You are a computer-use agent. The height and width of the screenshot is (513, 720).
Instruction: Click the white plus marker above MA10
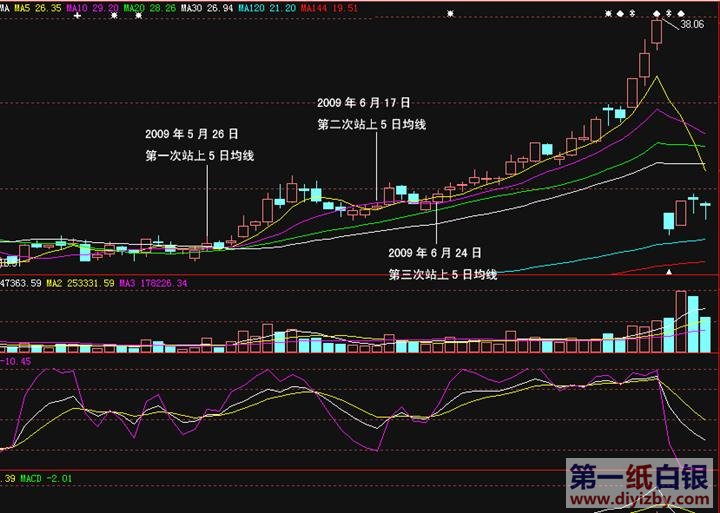[x=78, y=14]
